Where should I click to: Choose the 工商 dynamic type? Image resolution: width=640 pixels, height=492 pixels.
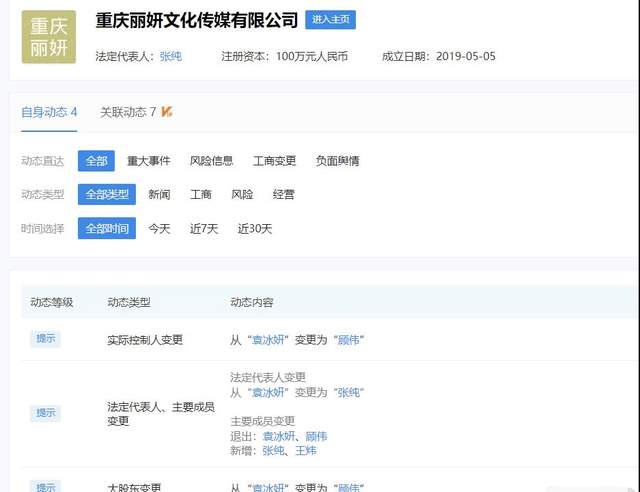click(201, 194)
